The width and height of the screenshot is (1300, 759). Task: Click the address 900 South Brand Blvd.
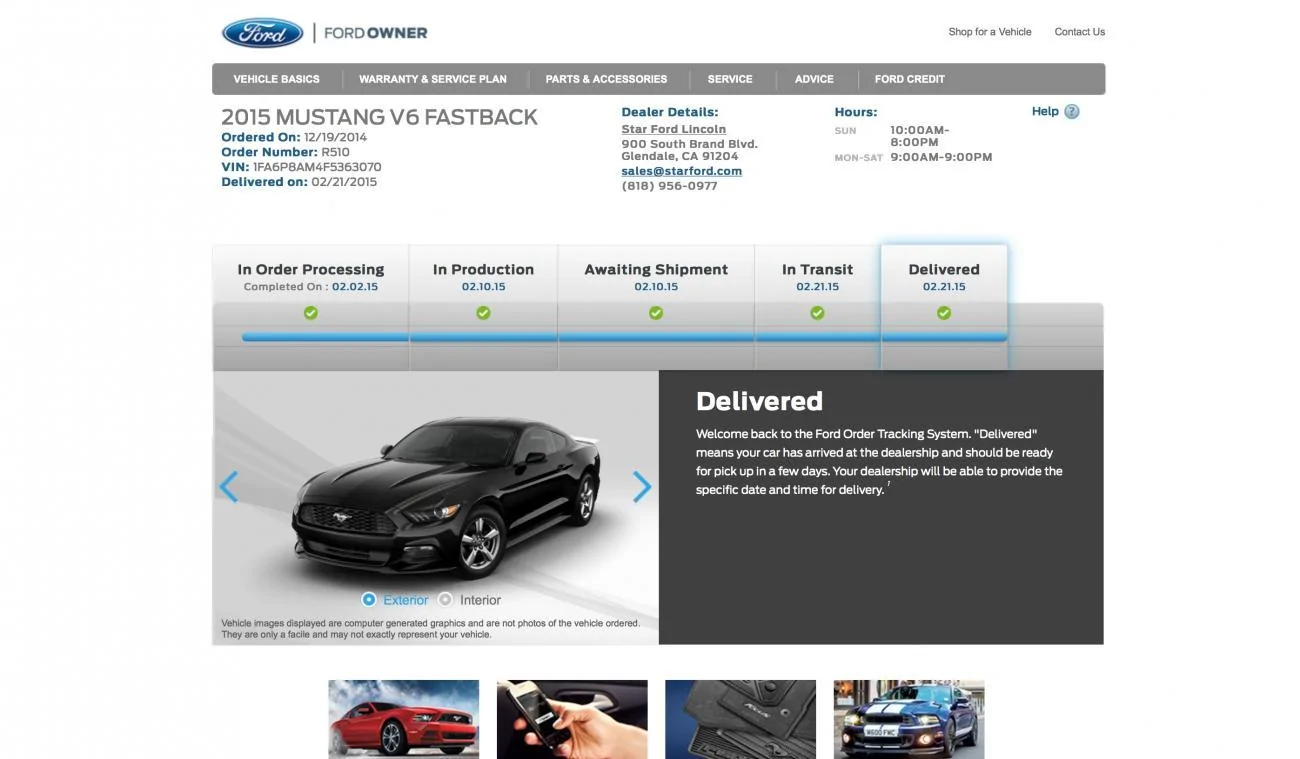[x=690, y=144]
